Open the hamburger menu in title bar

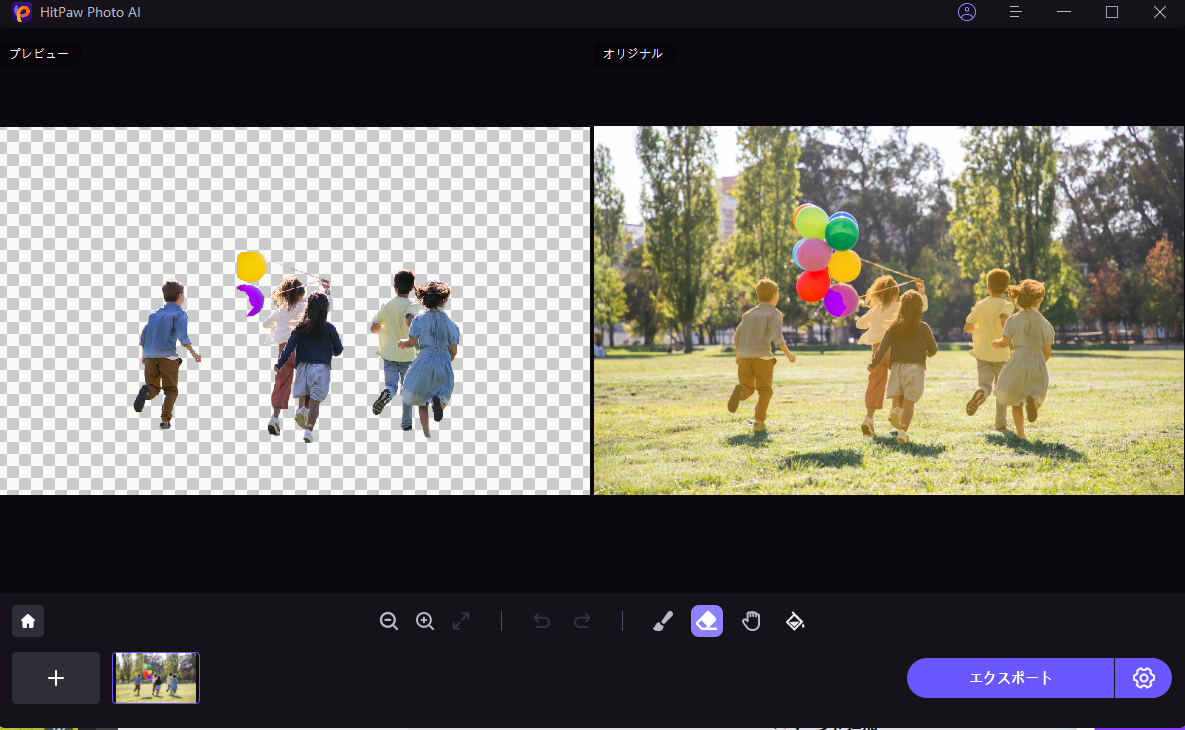click(x=1015, y=12)
